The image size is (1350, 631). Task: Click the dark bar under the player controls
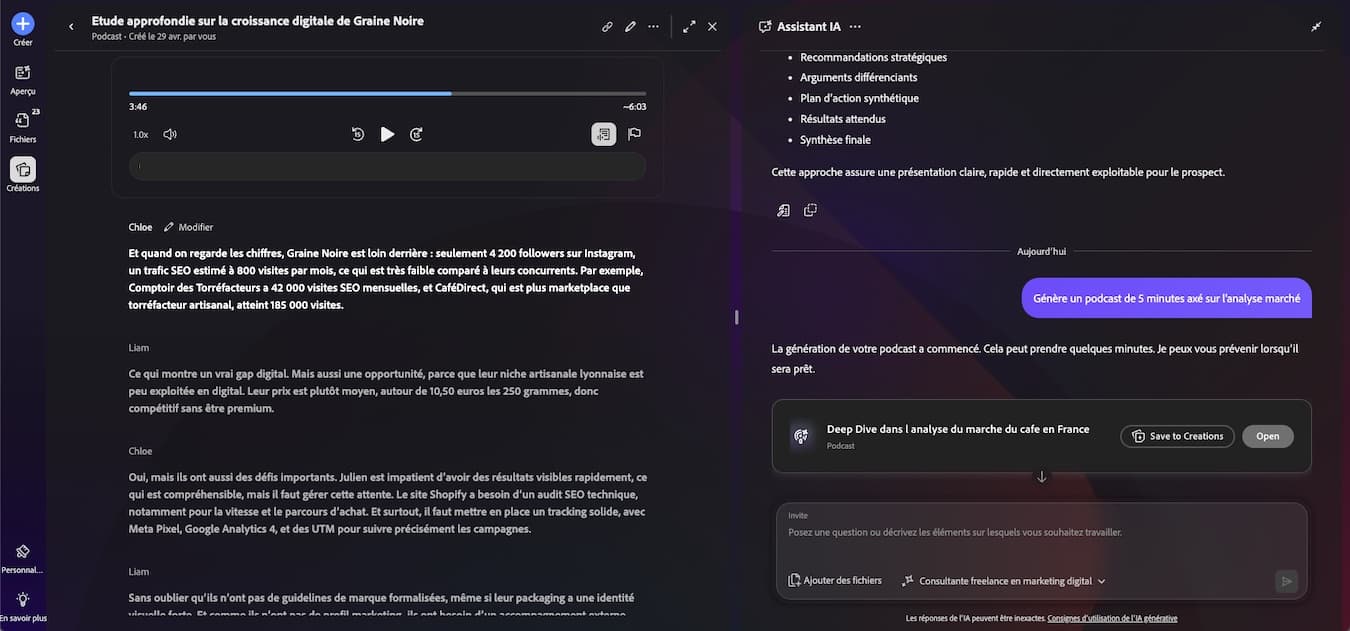387,166
